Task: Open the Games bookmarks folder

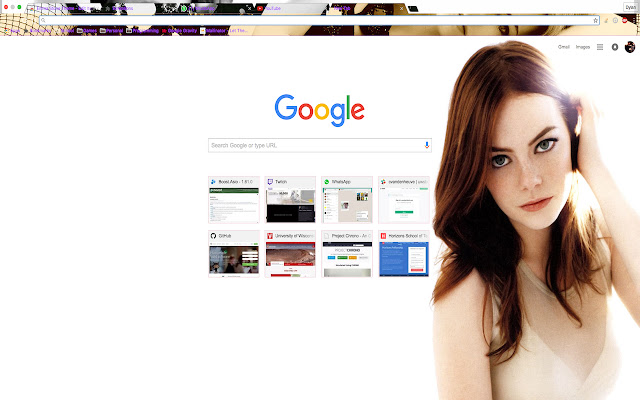Action: [x=87, y=31]
